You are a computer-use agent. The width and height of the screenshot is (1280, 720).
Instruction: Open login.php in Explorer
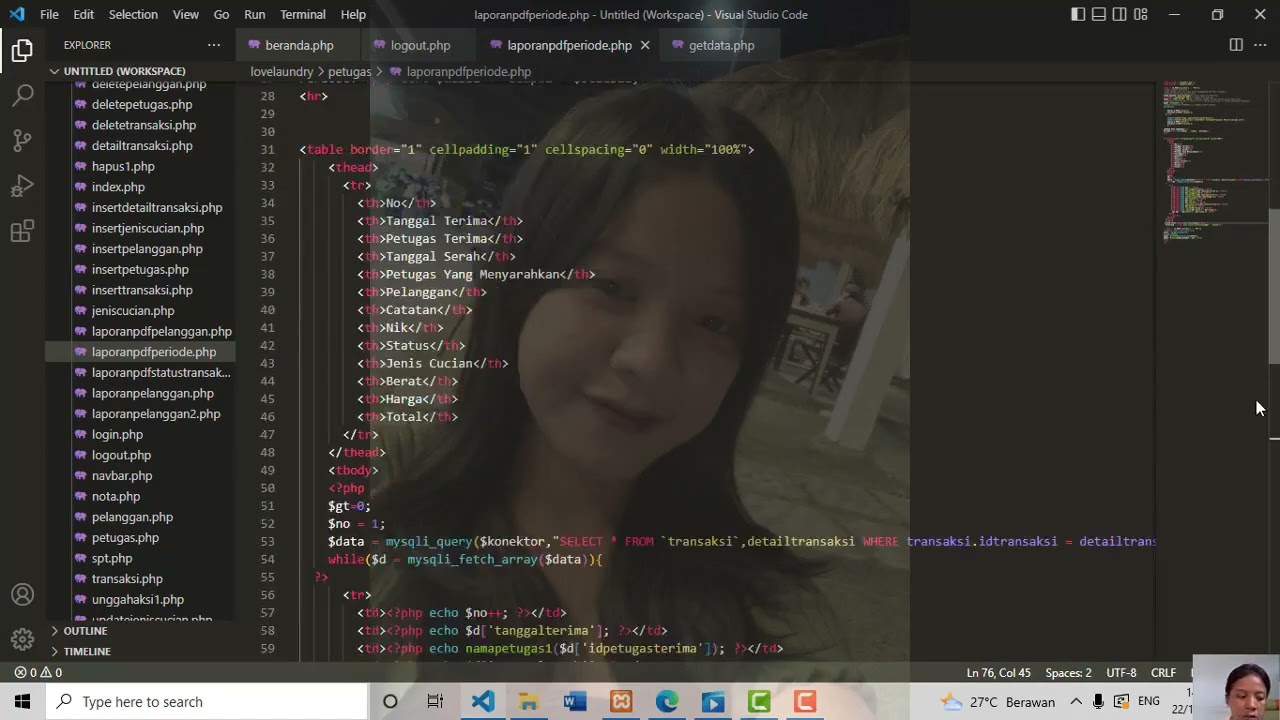(x=117, y=434)
